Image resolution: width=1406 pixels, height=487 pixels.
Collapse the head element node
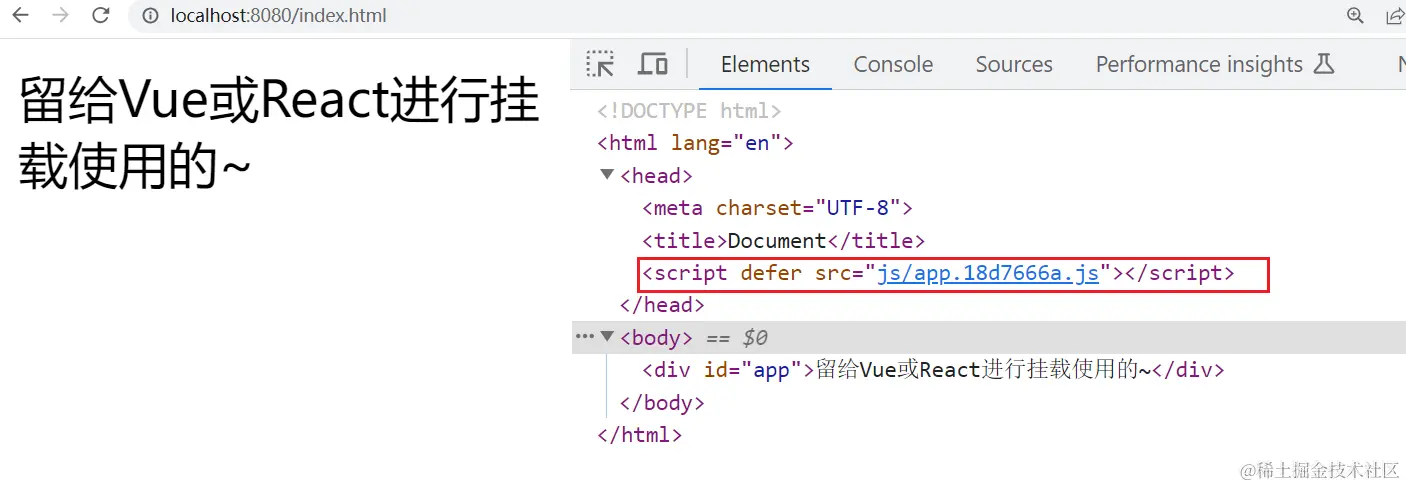click(x=606, y=175)
